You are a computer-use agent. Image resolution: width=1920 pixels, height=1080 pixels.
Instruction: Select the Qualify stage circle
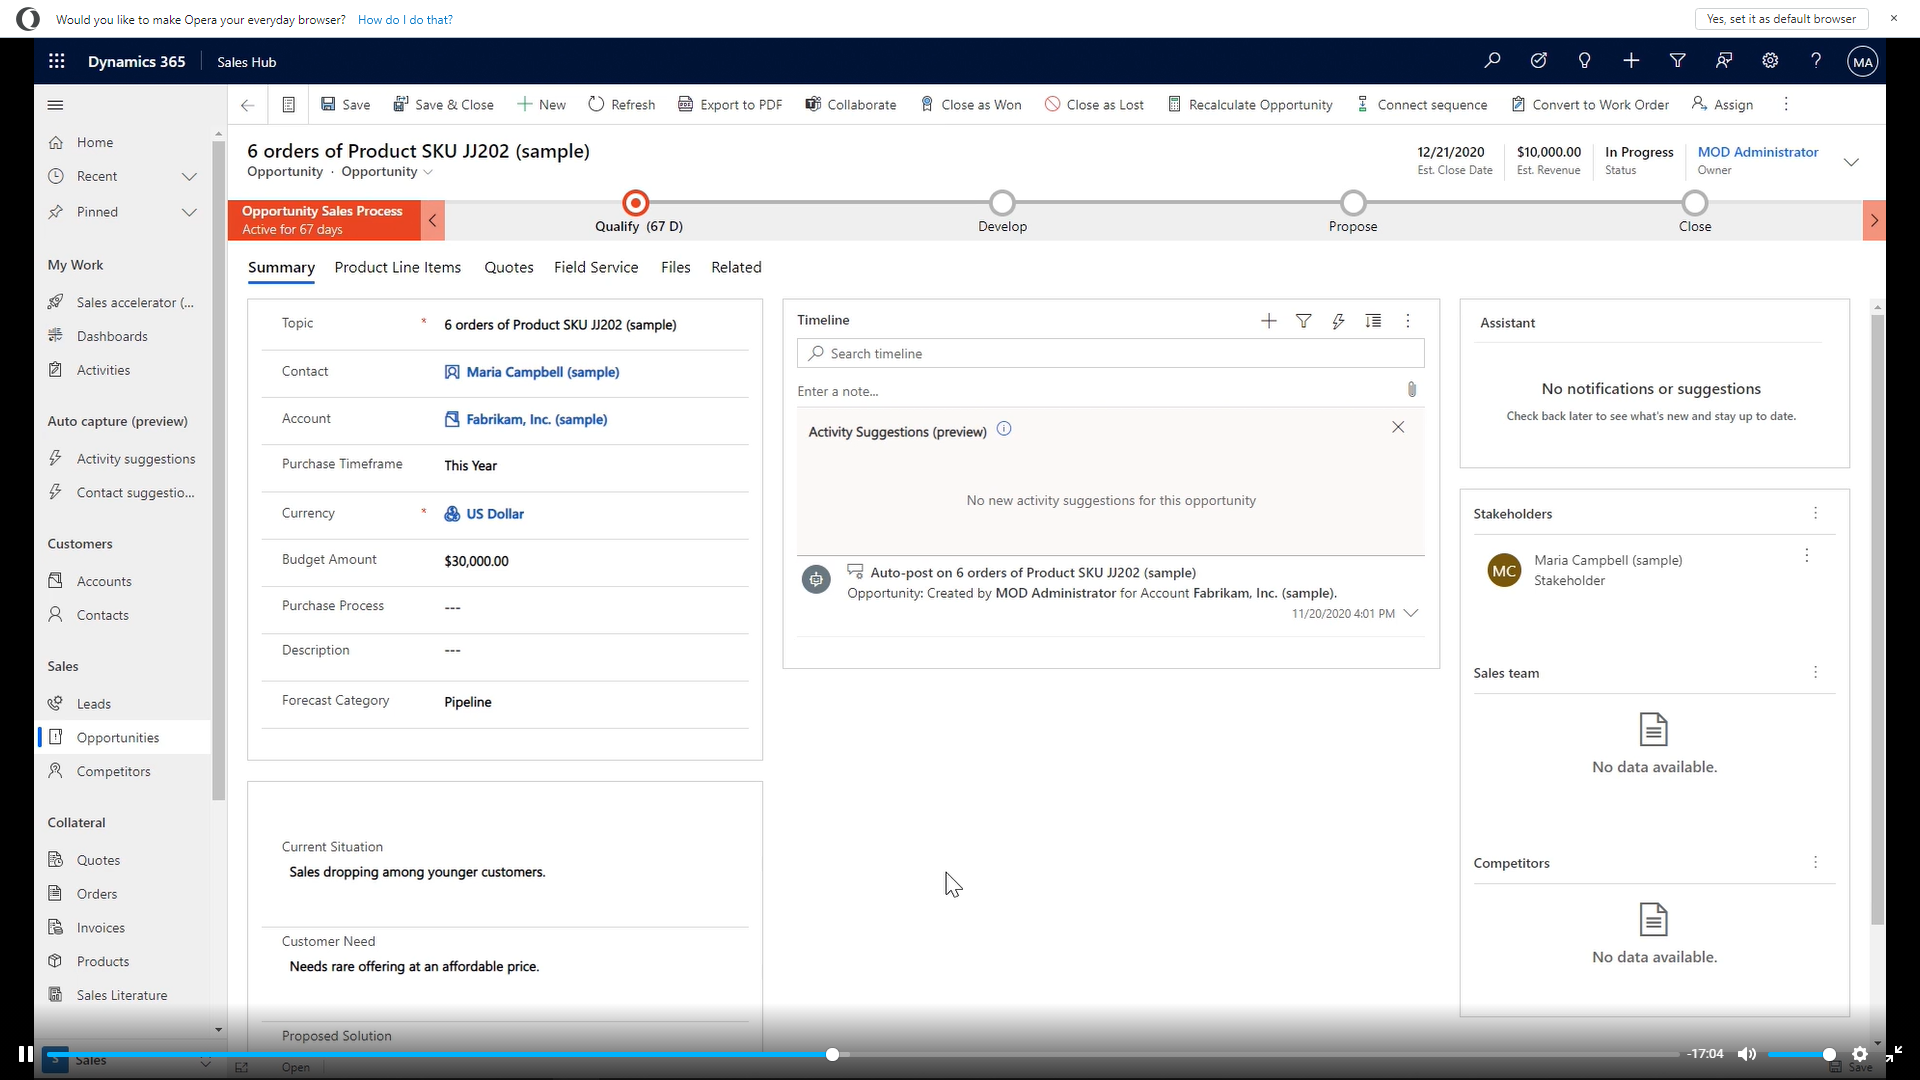(636, 203)
